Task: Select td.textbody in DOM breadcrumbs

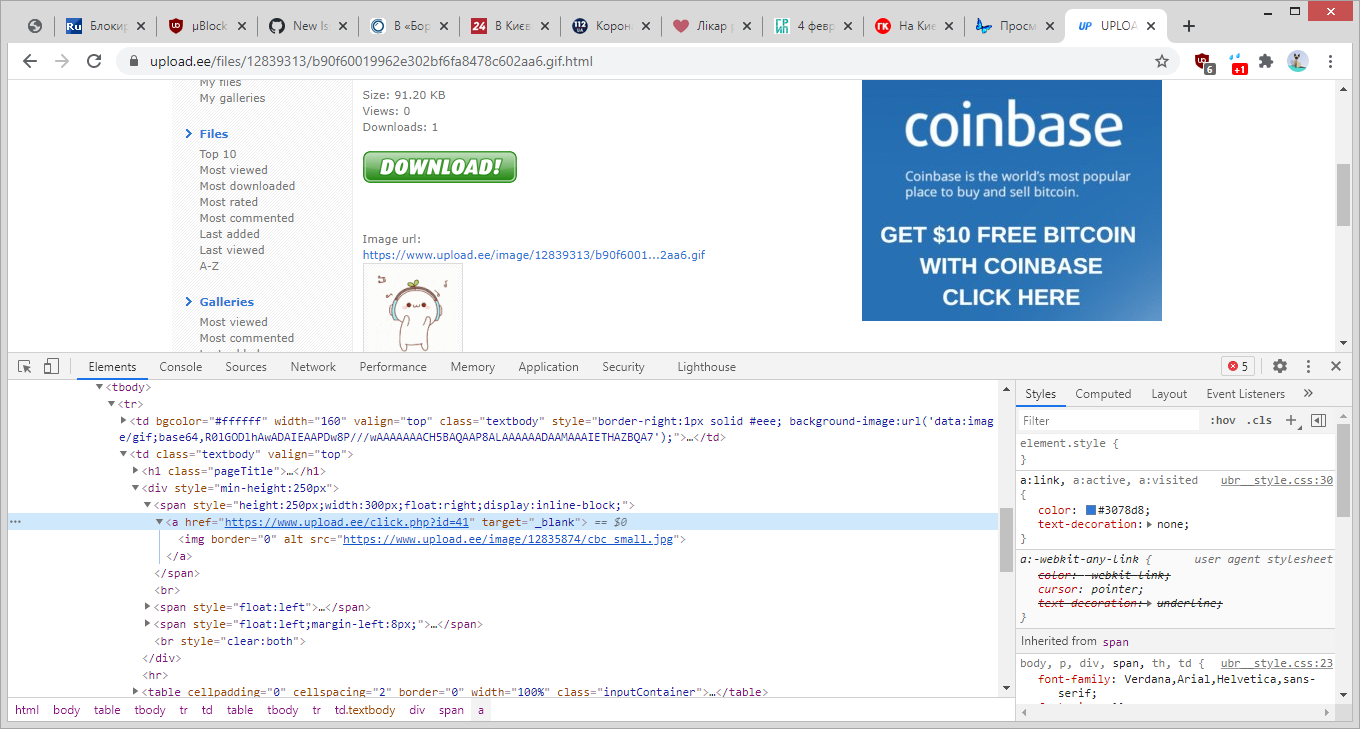Action: coord(364,710)
